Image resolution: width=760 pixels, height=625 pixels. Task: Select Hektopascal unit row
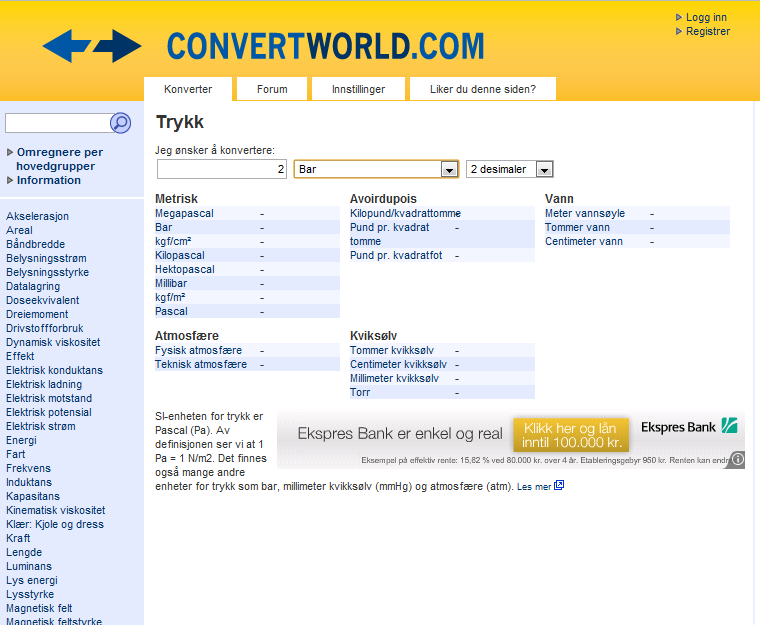click(x=247, y=270)
